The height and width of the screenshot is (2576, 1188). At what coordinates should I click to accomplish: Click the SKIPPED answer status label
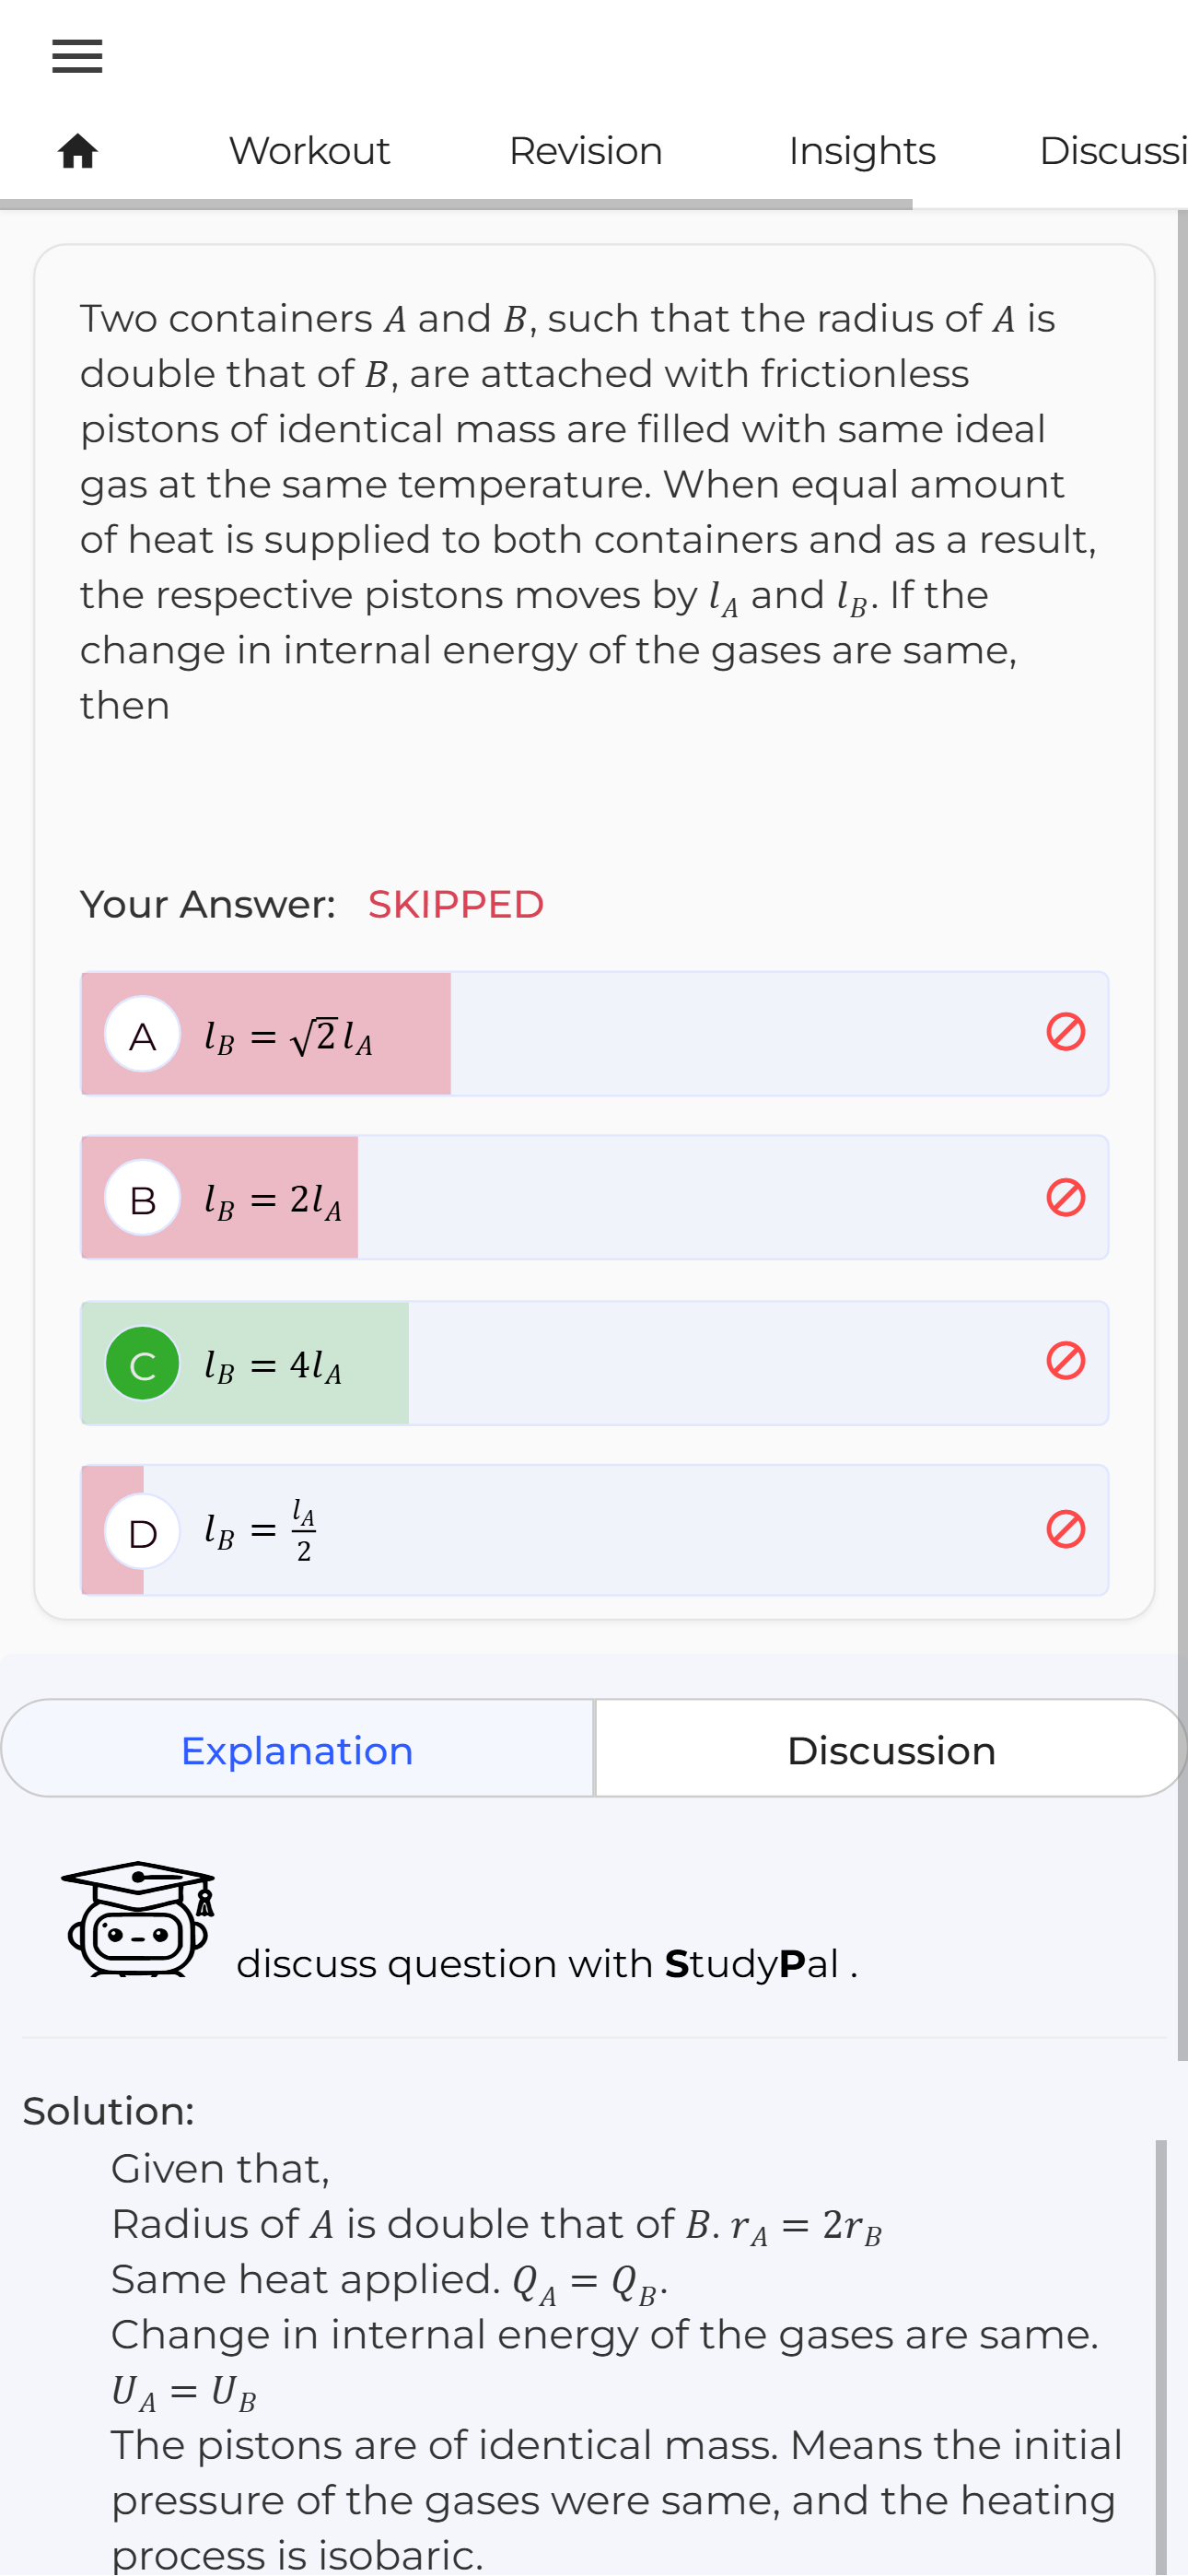pyautogui.click(x=456, y=905)
